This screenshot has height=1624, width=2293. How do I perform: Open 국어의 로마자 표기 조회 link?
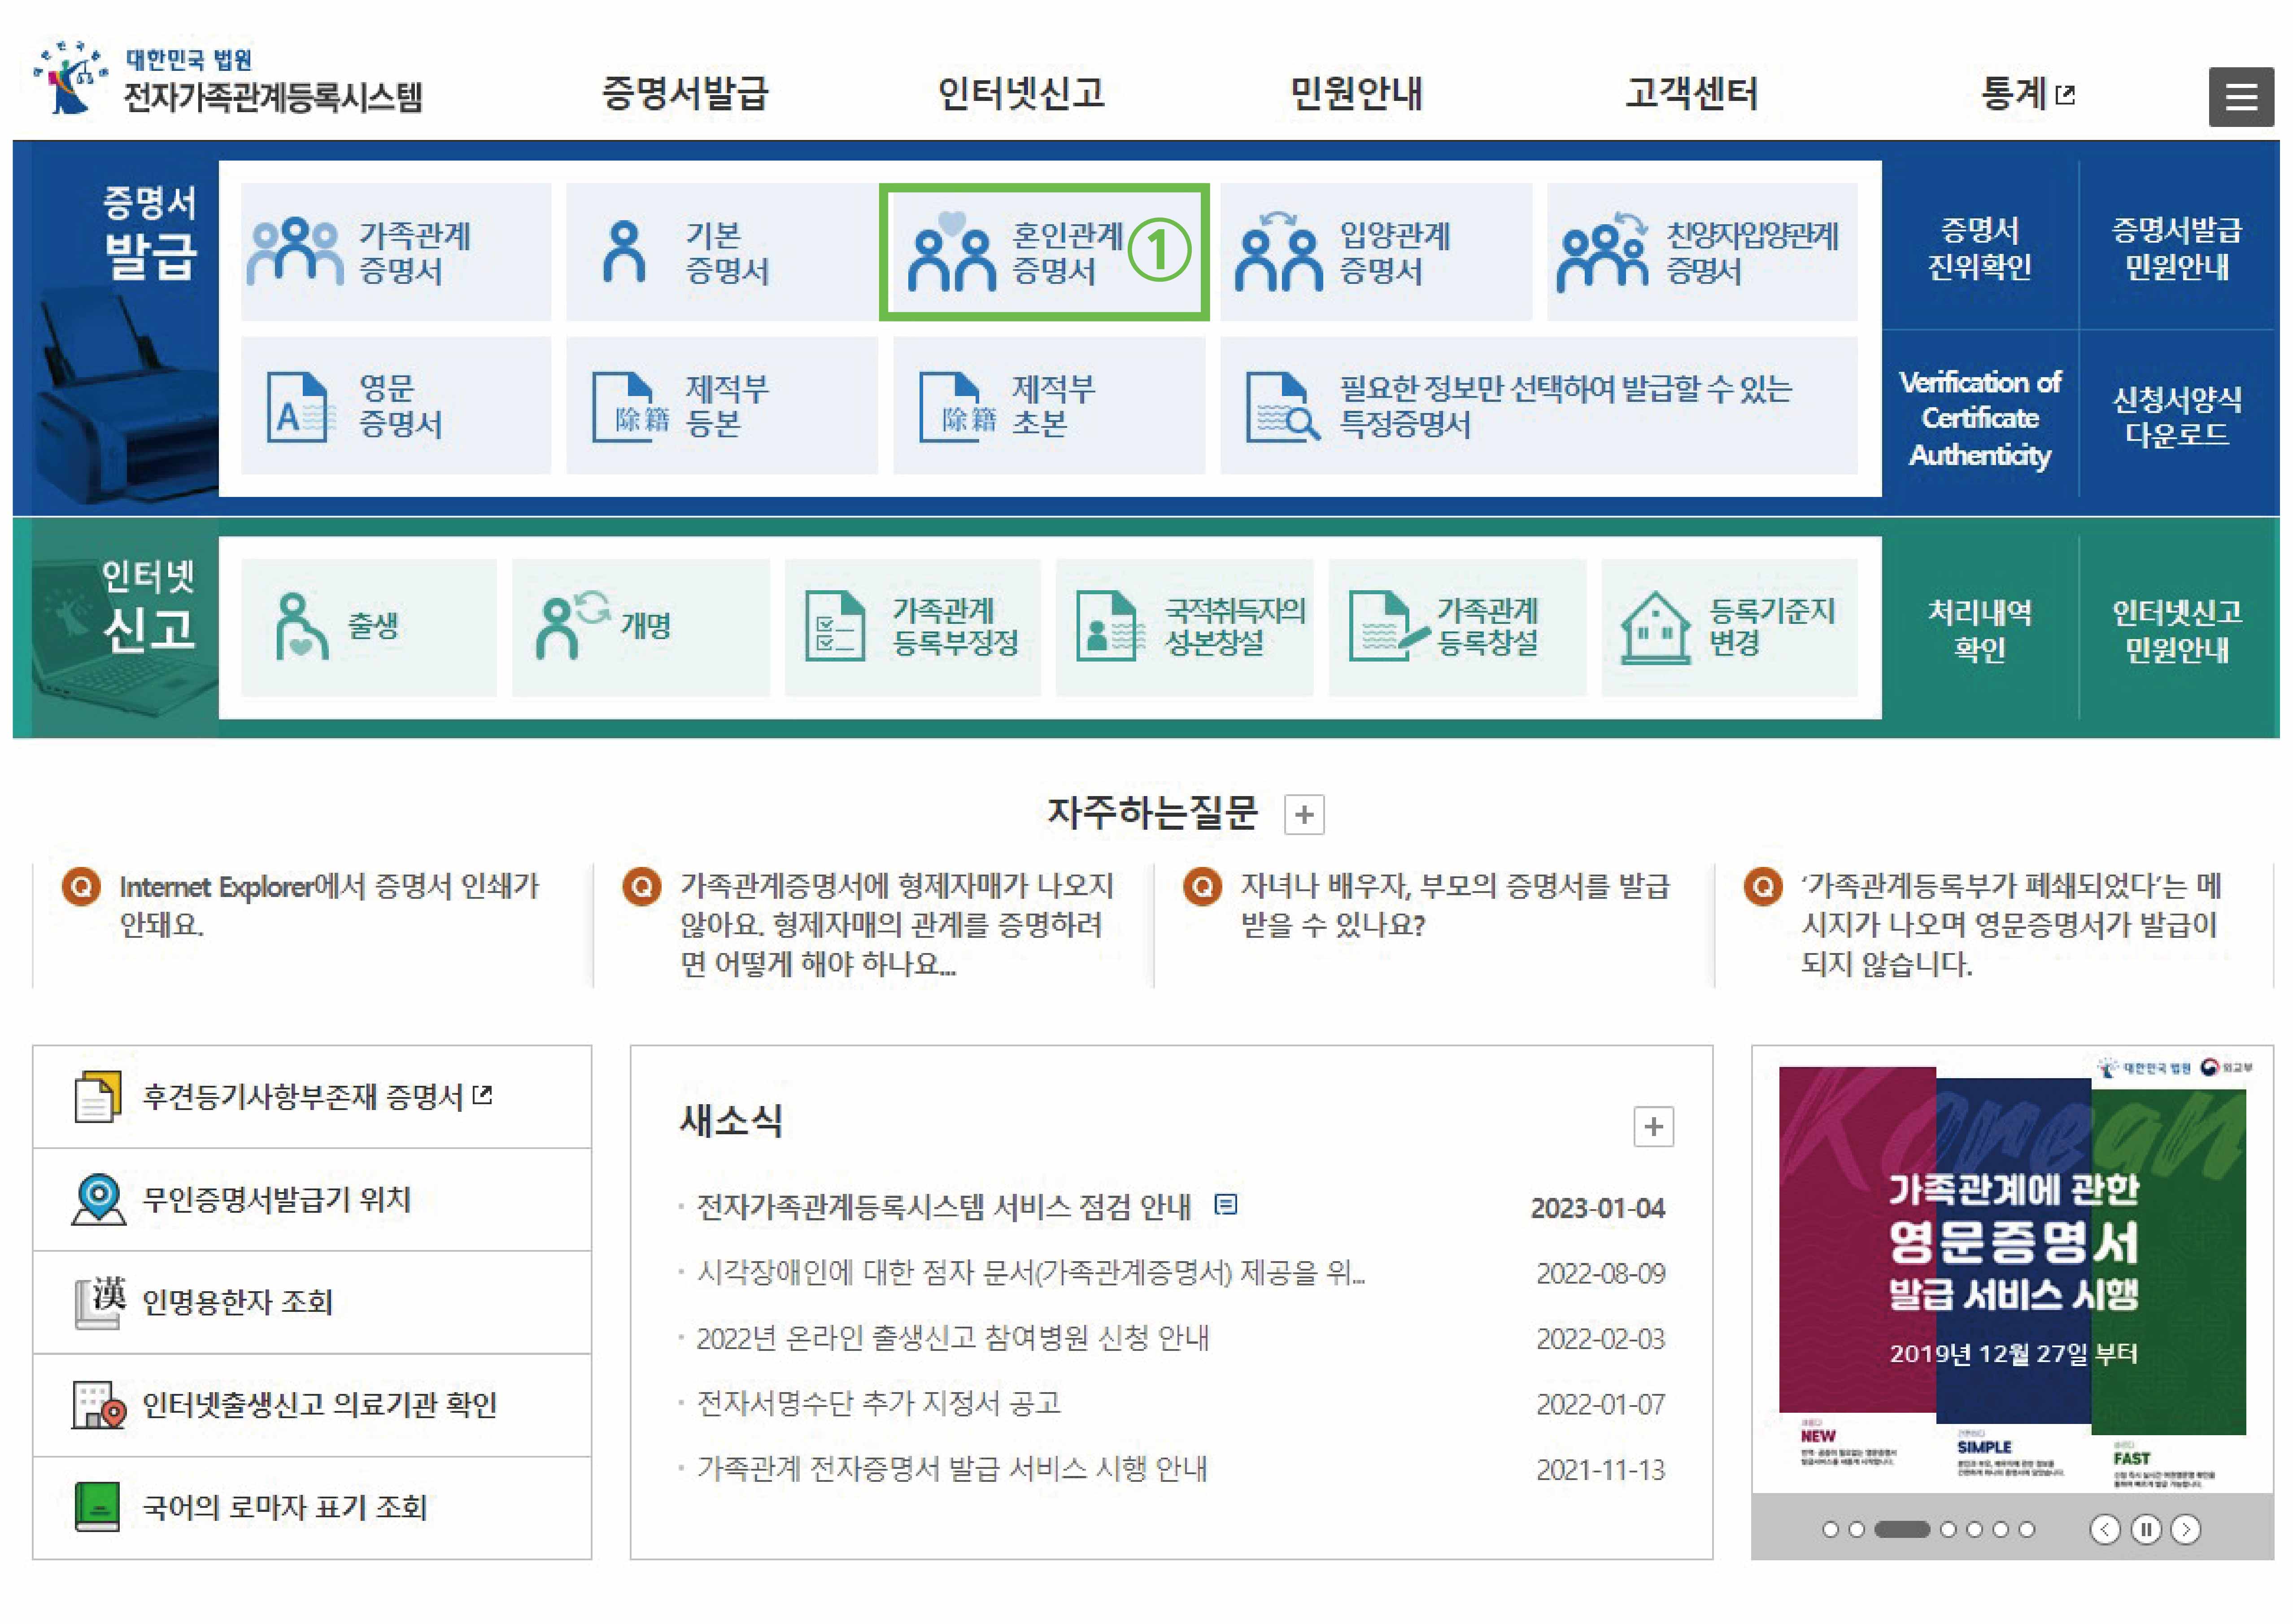312,1507
